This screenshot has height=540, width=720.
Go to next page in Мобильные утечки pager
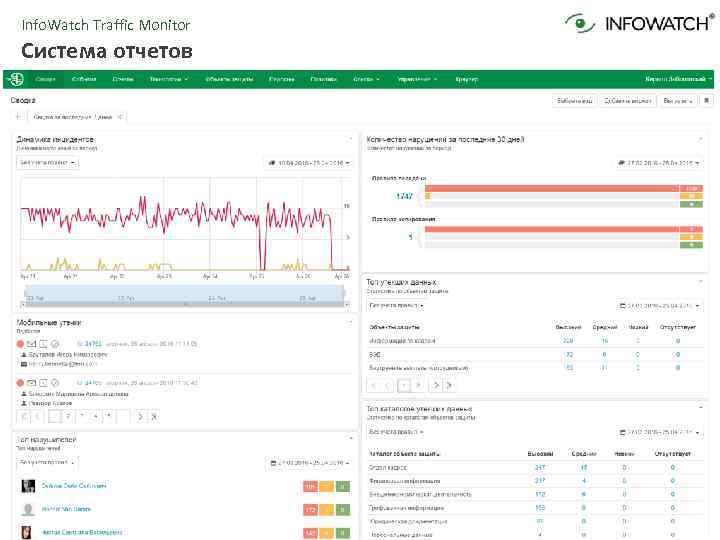(140, 416)
